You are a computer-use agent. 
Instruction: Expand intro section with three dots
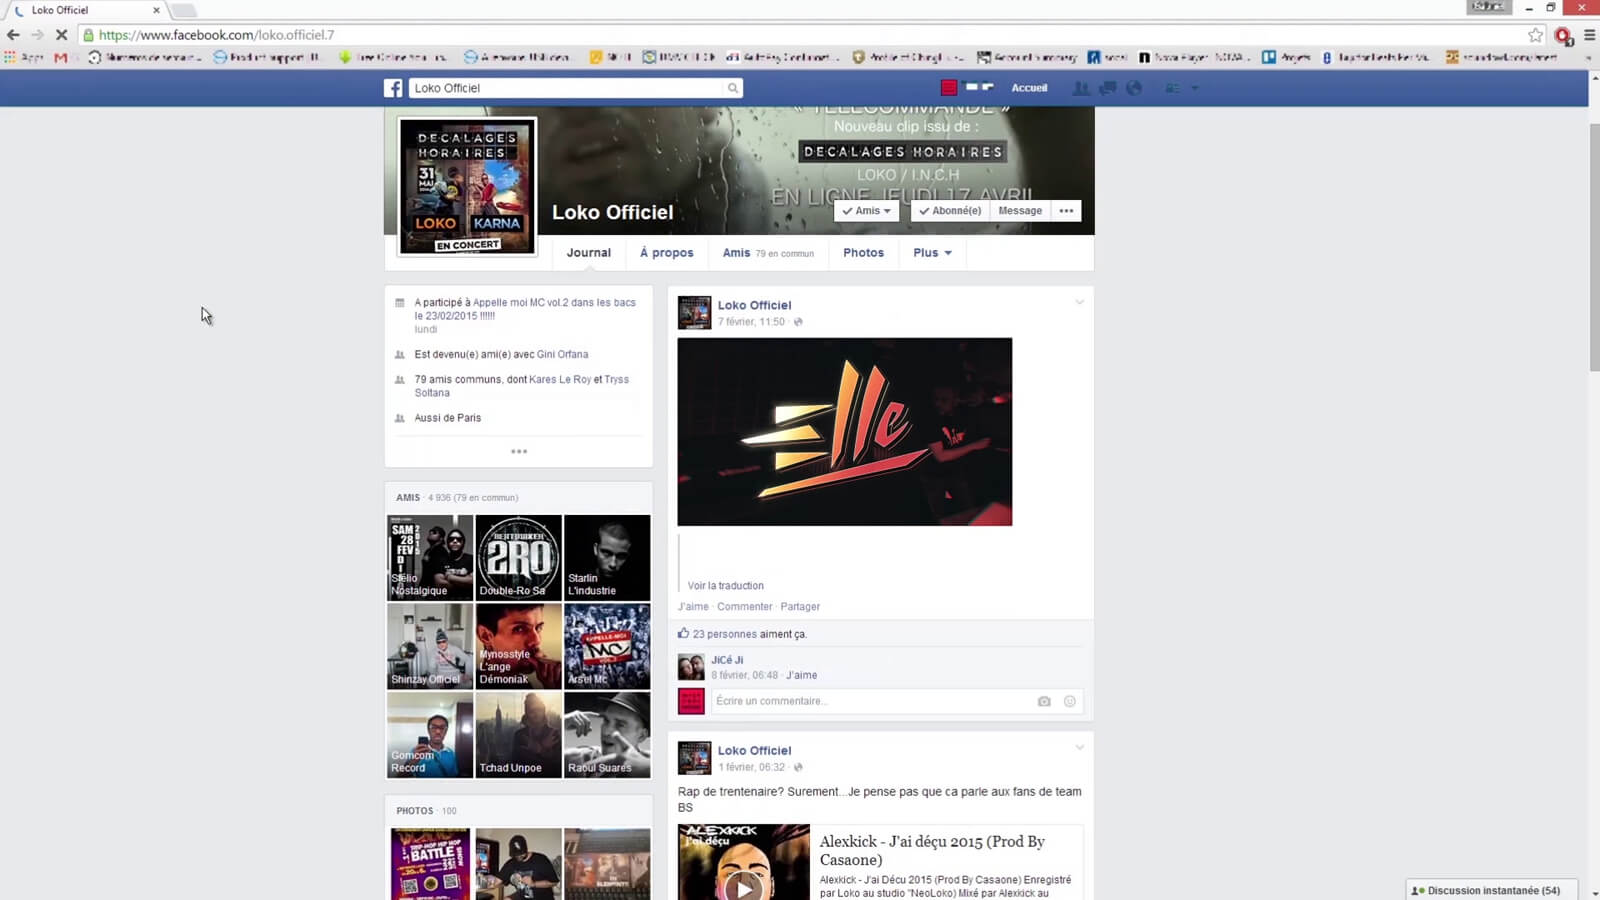(x=519, y=451)
